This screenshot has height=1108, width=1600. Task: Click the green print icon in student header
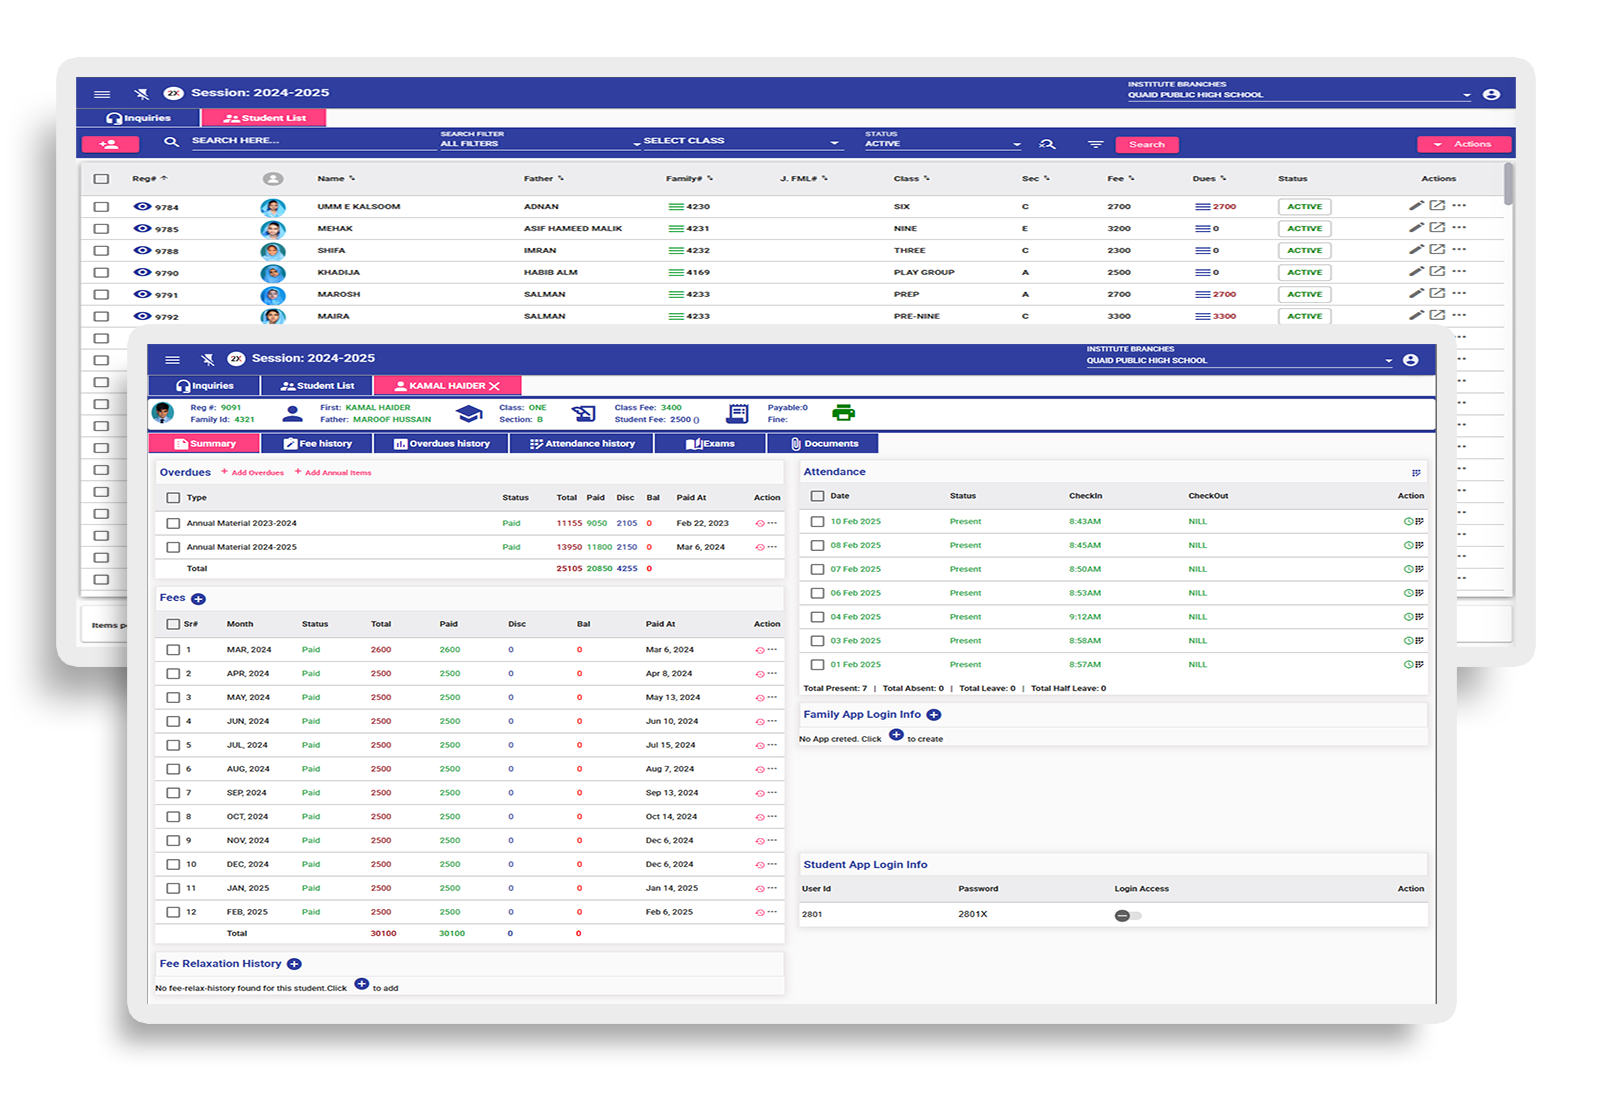pos(843,413)
